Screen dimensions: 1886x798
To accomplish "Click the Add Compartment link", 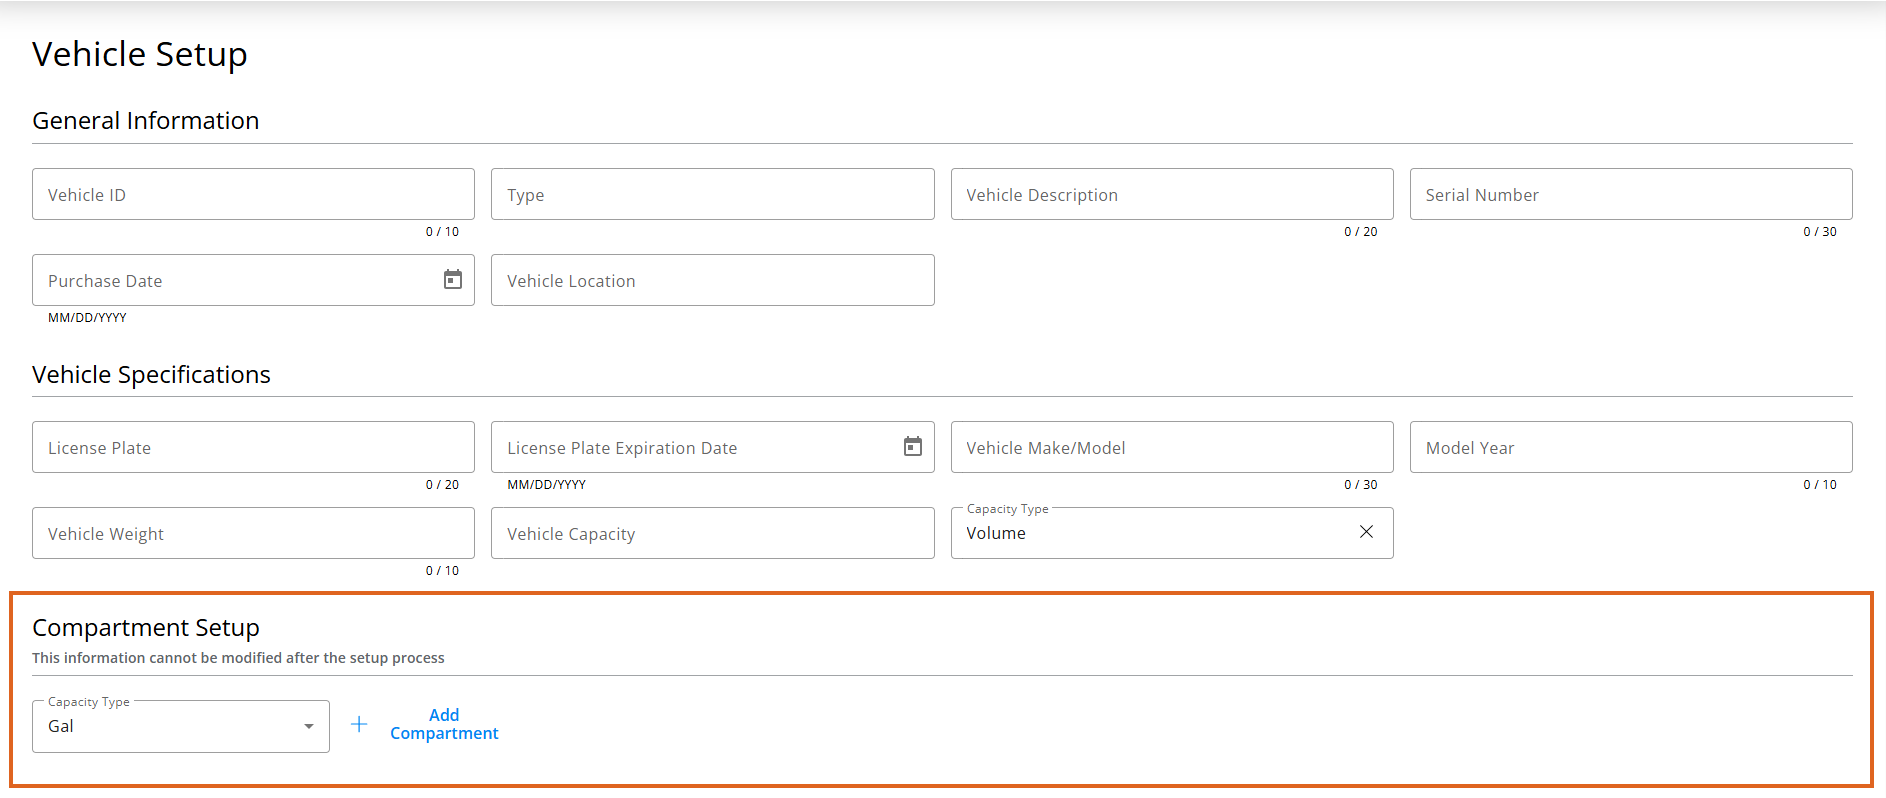I will [444, 724].
